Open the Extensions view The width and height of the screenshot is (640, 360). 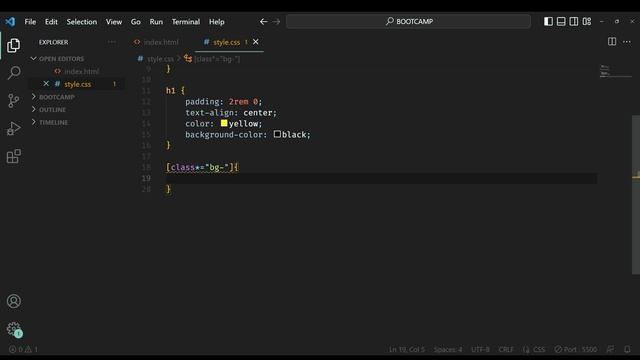[13, 156]
